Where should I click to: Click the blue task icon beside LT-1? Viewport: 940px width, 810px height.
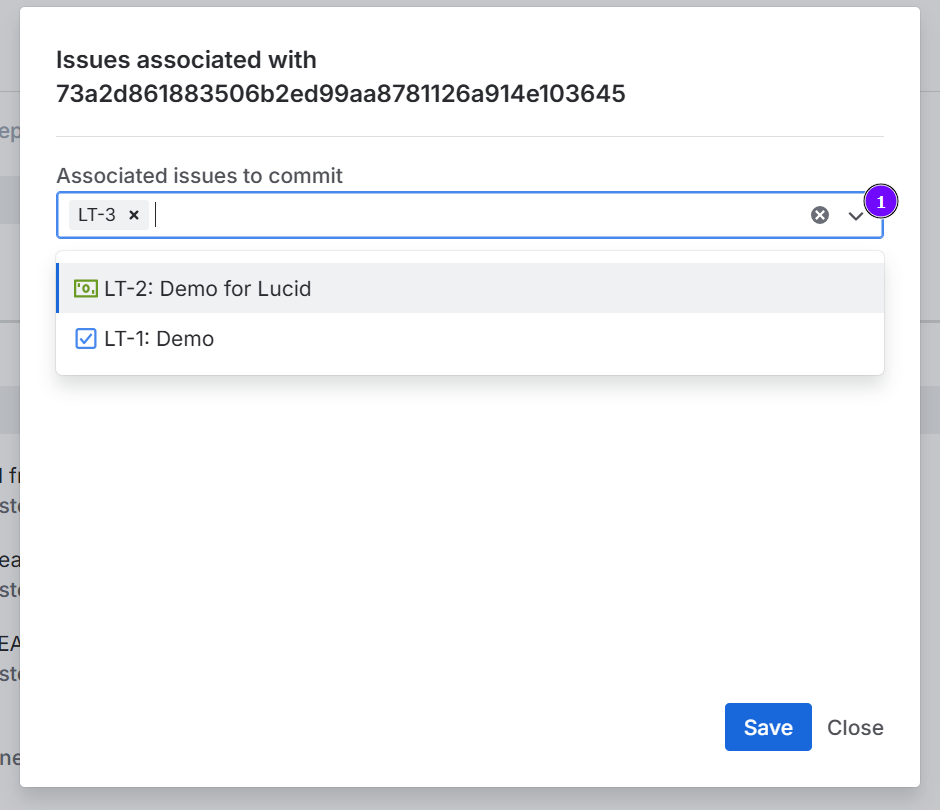(86, 339)
